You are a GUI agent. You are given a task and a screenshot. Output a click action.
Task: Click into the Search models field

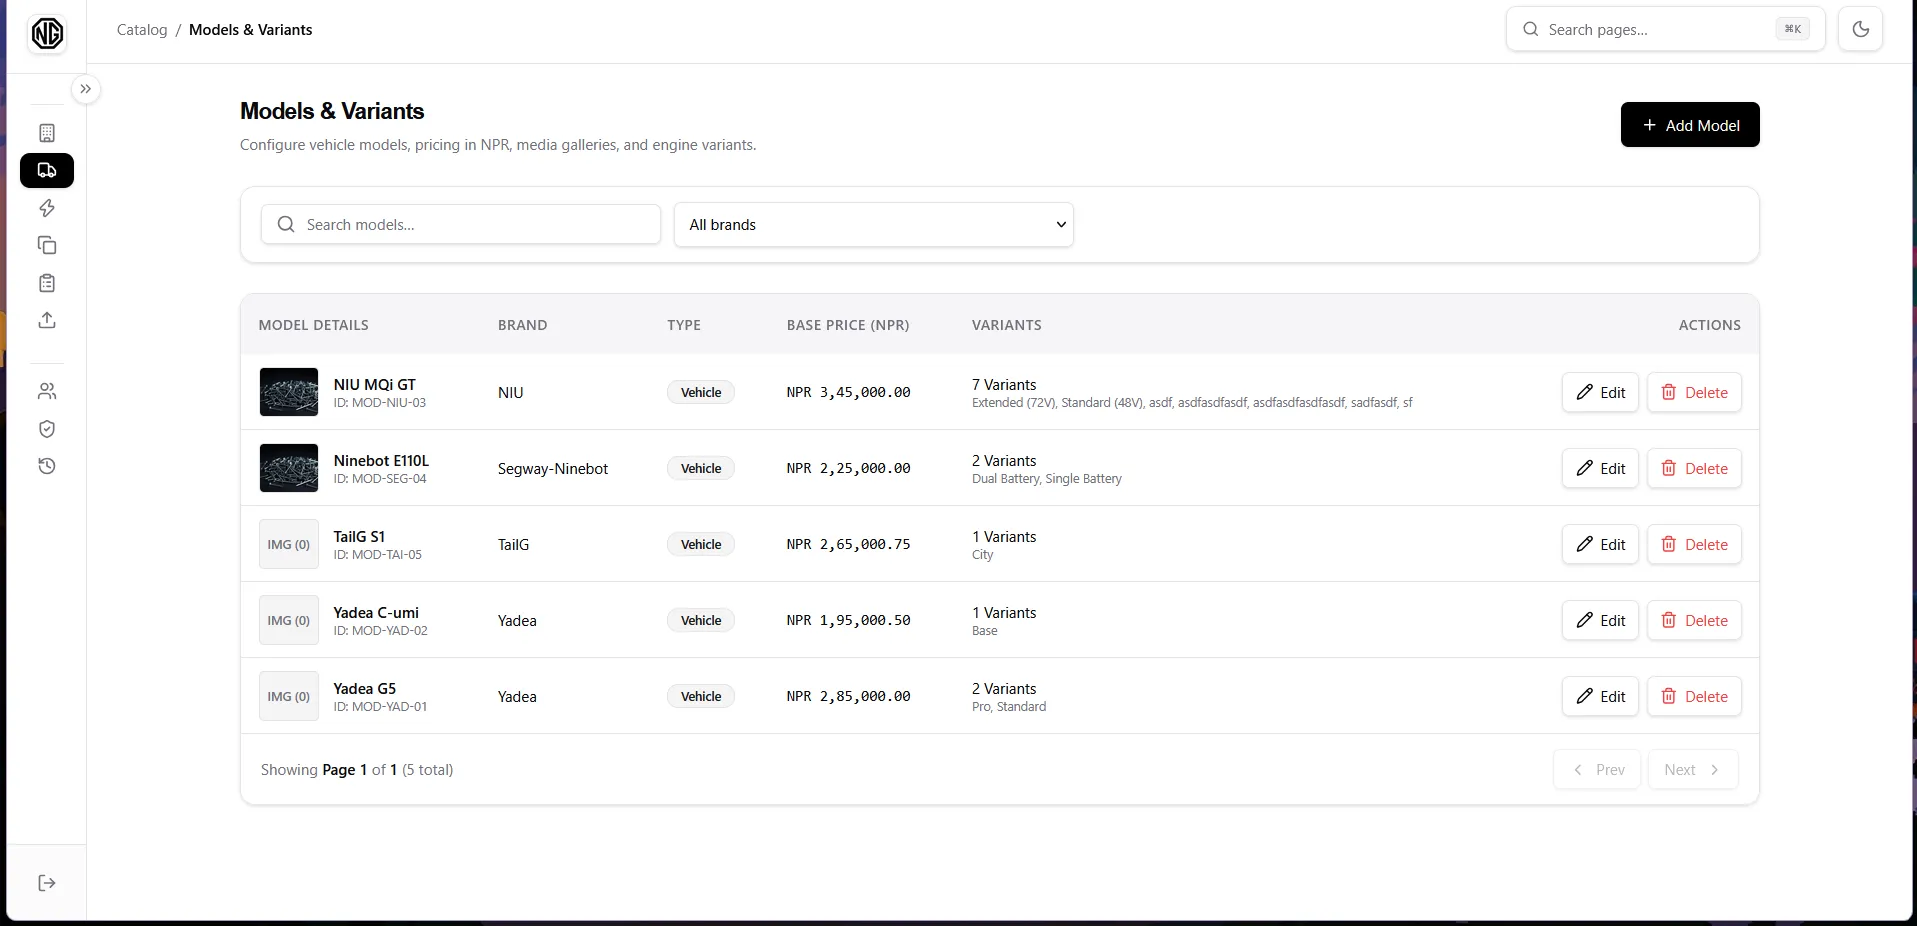click(x=461, y=224)
